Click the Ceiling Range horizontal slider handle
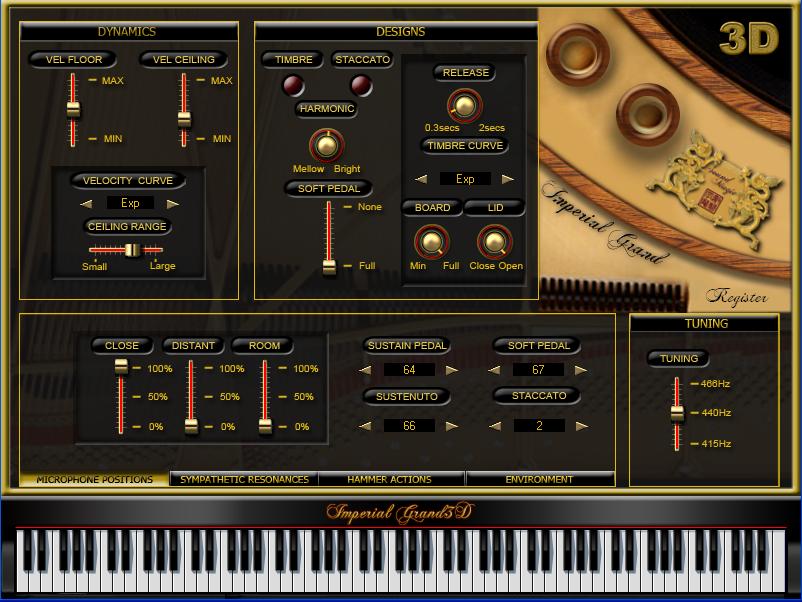Screen dimensions: 802x602 pos(132,250)
